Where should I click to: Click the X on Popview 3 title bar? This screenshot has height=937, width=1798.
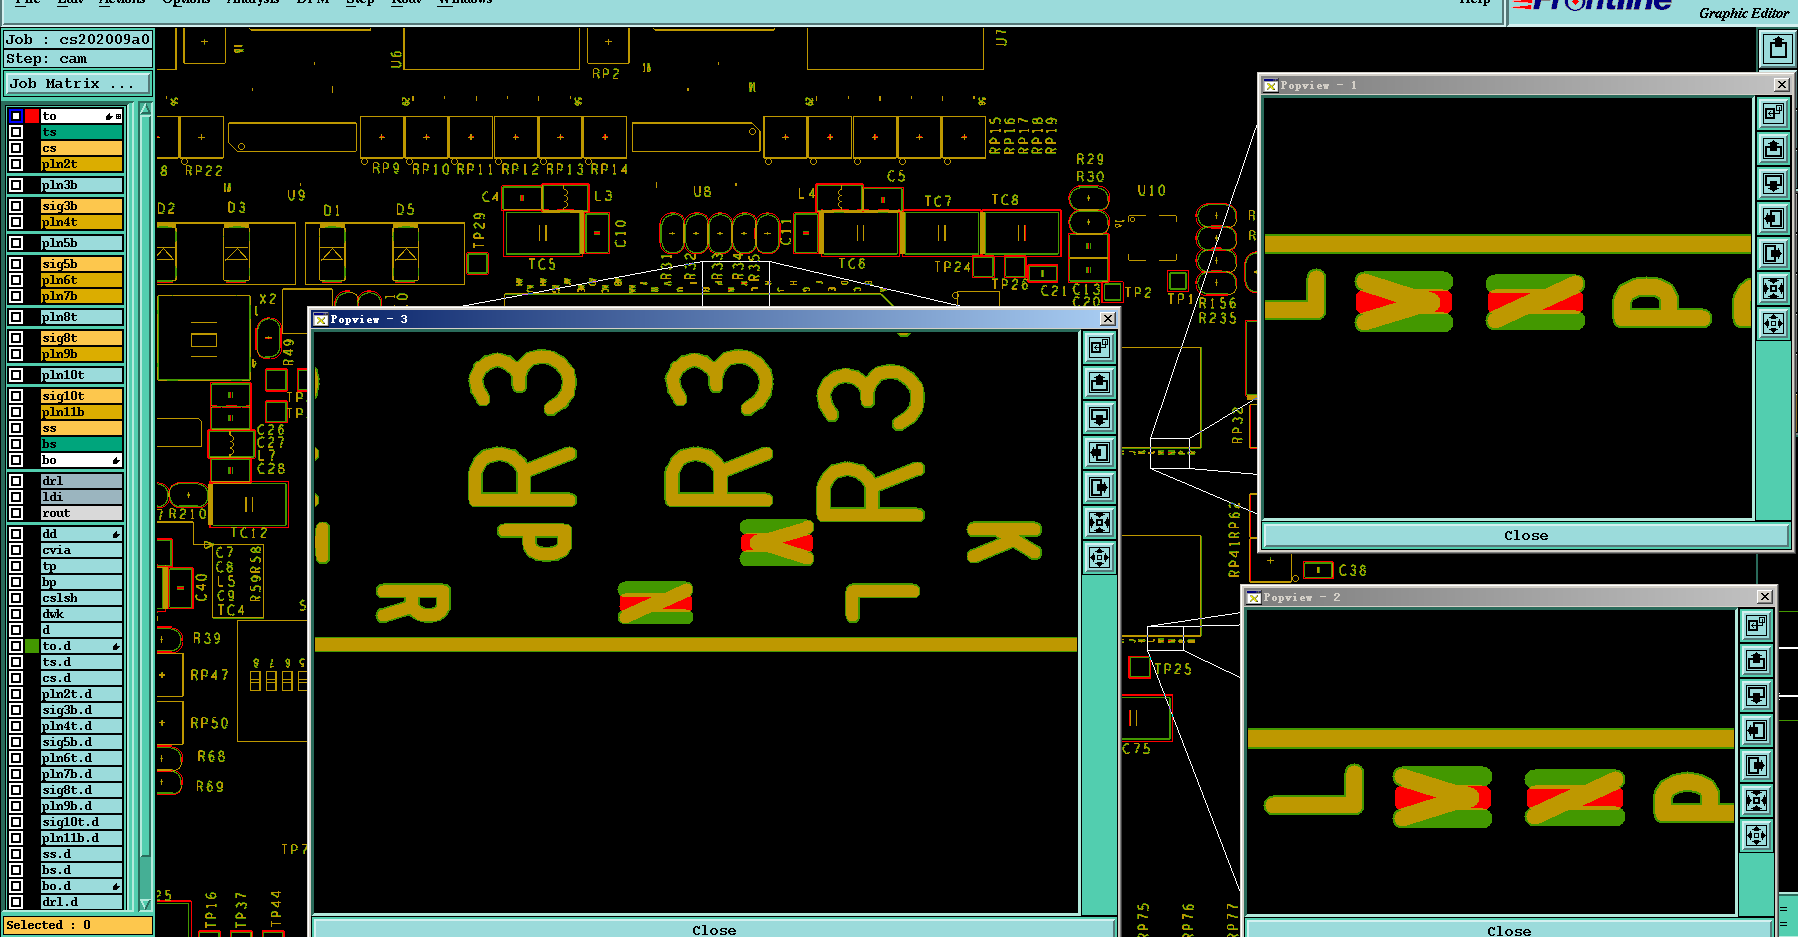coord(1107,319)
